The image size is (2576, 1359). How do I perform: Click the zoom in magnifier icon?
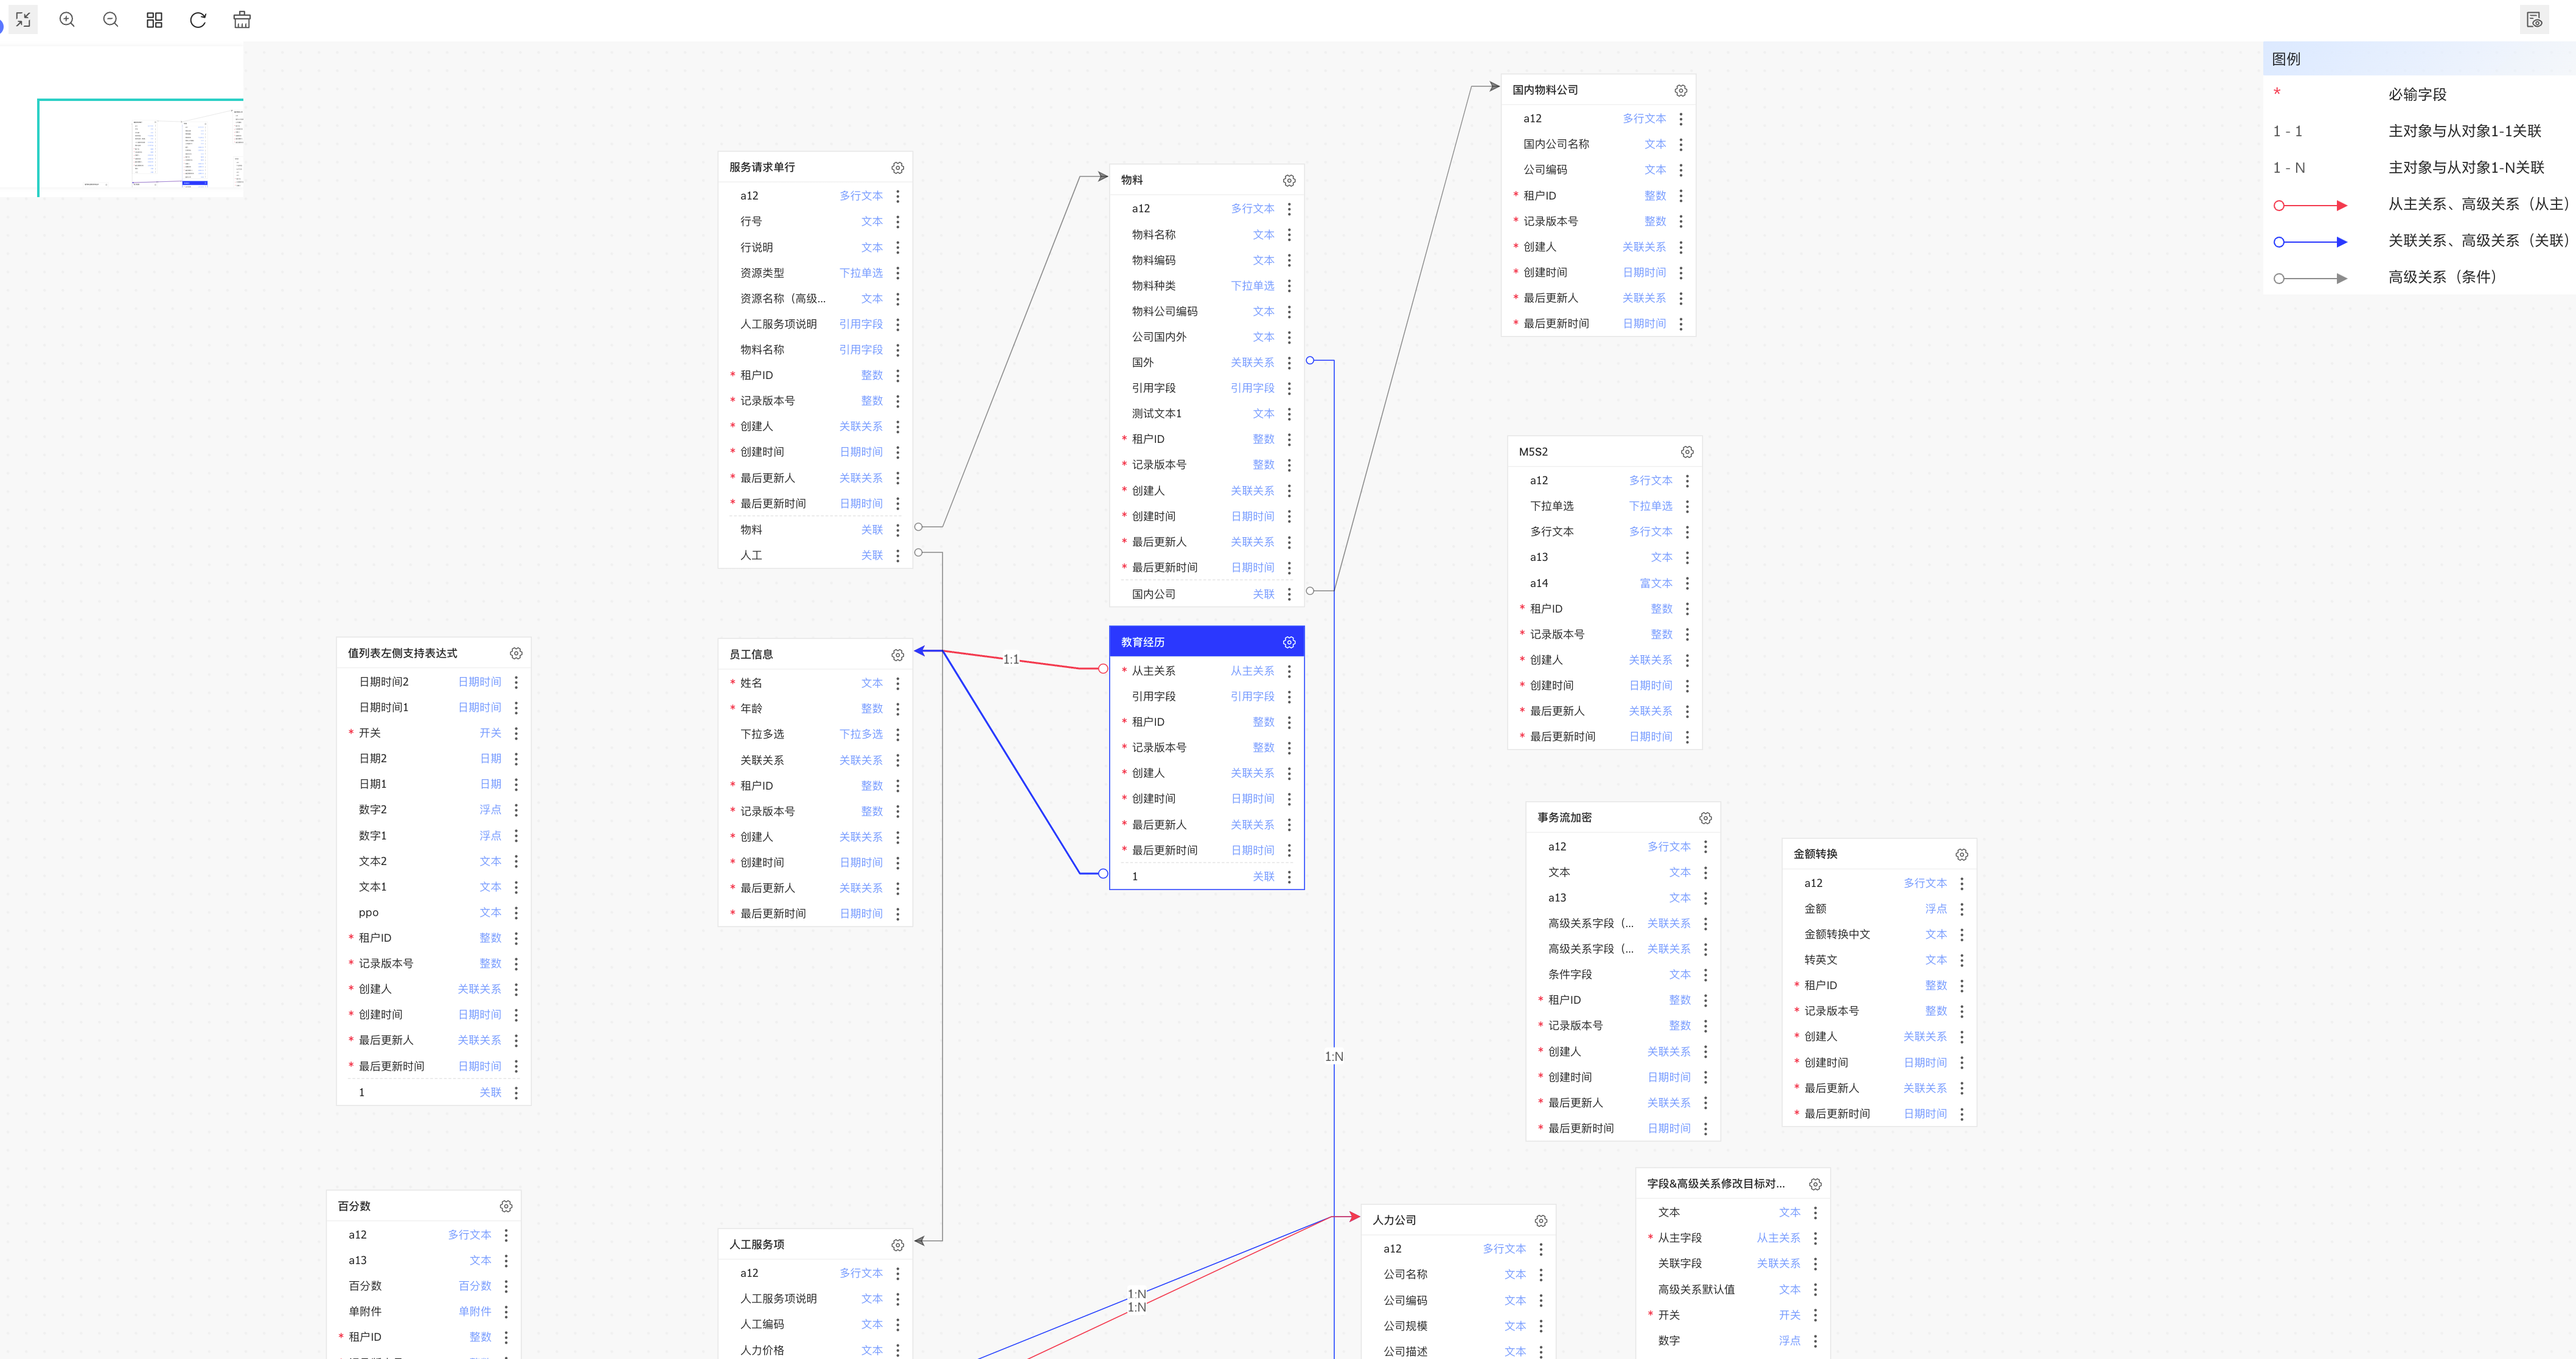pyautogui.click(x=67, y=20)
